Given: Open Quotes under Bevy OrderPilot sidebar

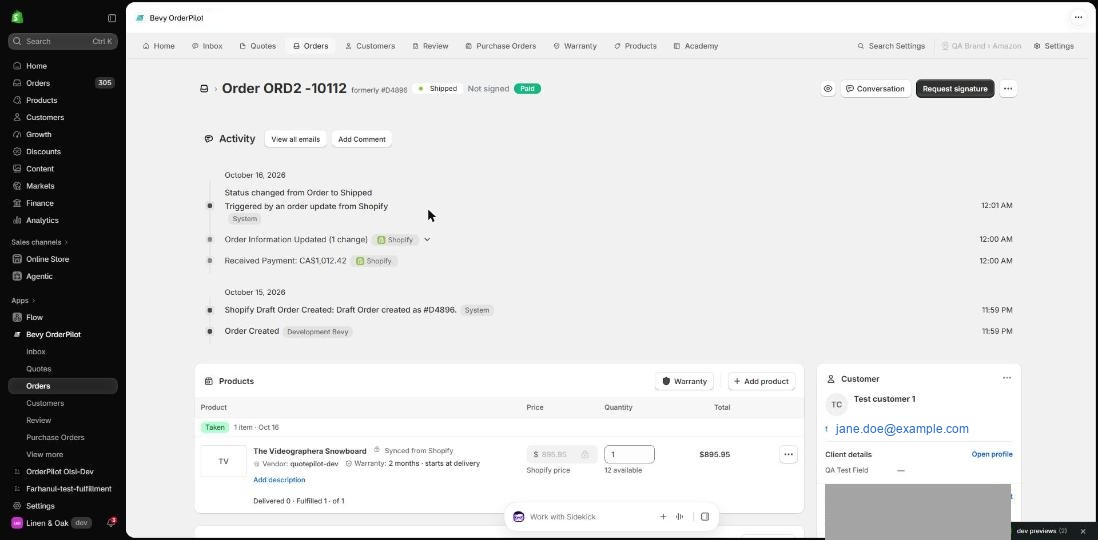Looking at the screenshot, I should click(x=39, y=368).
